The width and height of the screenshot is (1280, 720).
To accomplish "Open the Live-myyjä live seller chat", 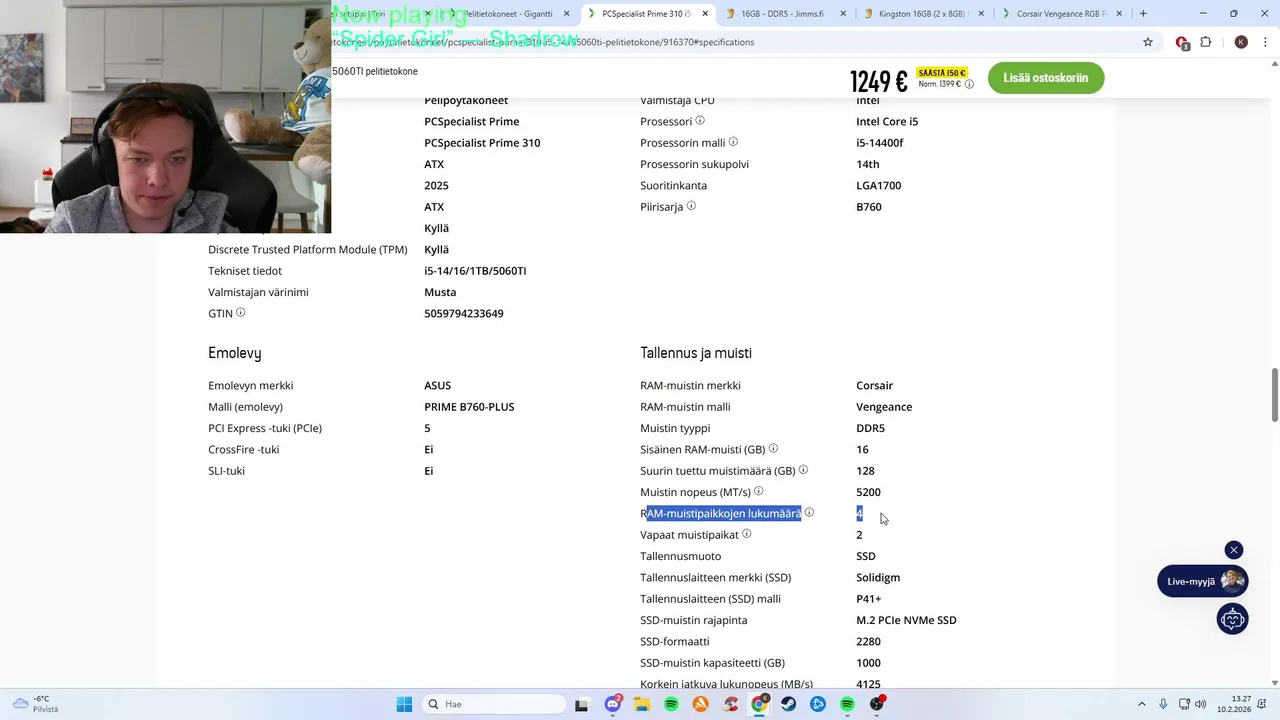I will coord(1203,581).
